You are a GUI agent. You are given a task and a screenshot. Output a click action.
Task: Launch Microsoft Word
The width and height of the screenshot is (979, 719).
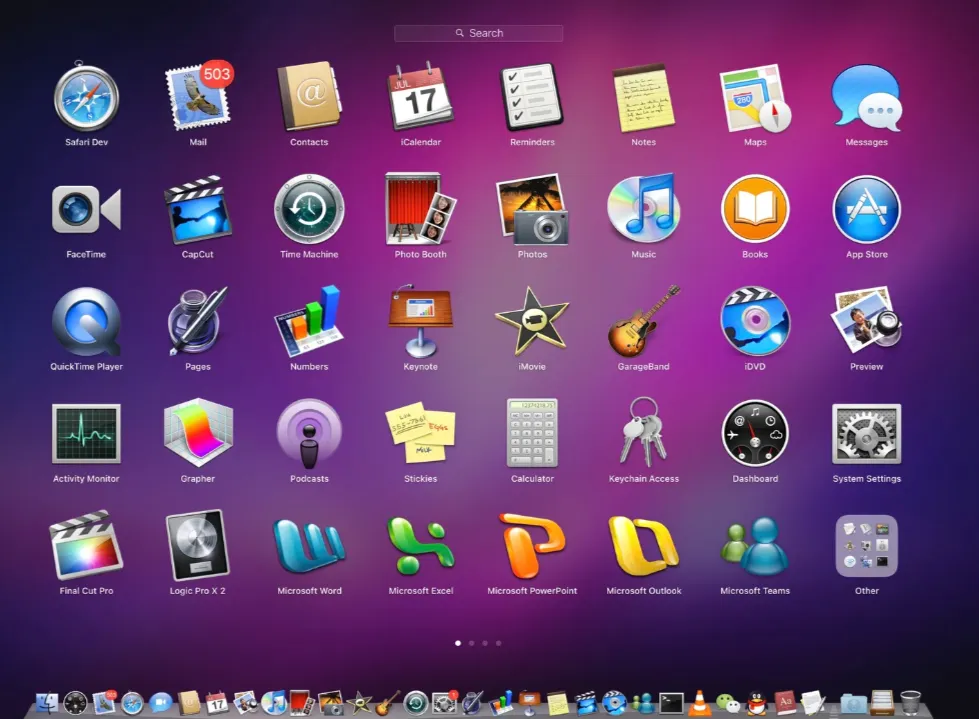[309, 545]
